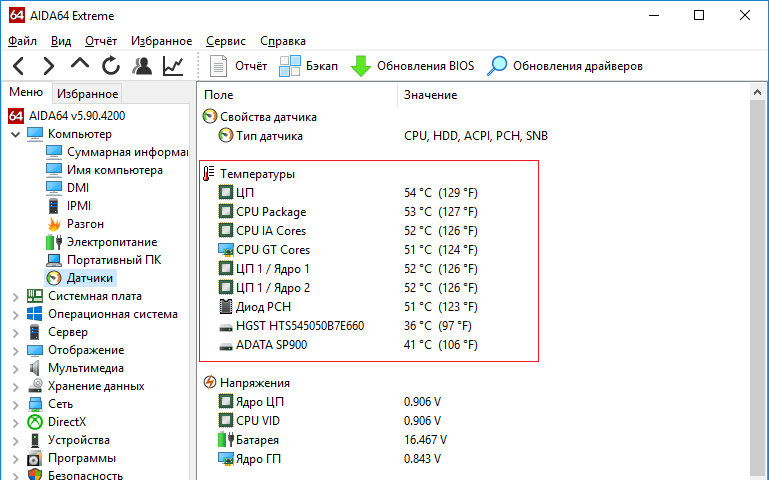
Task: Refresh the sensor readings
Action: pyautogui.click(x=111, y=66)
